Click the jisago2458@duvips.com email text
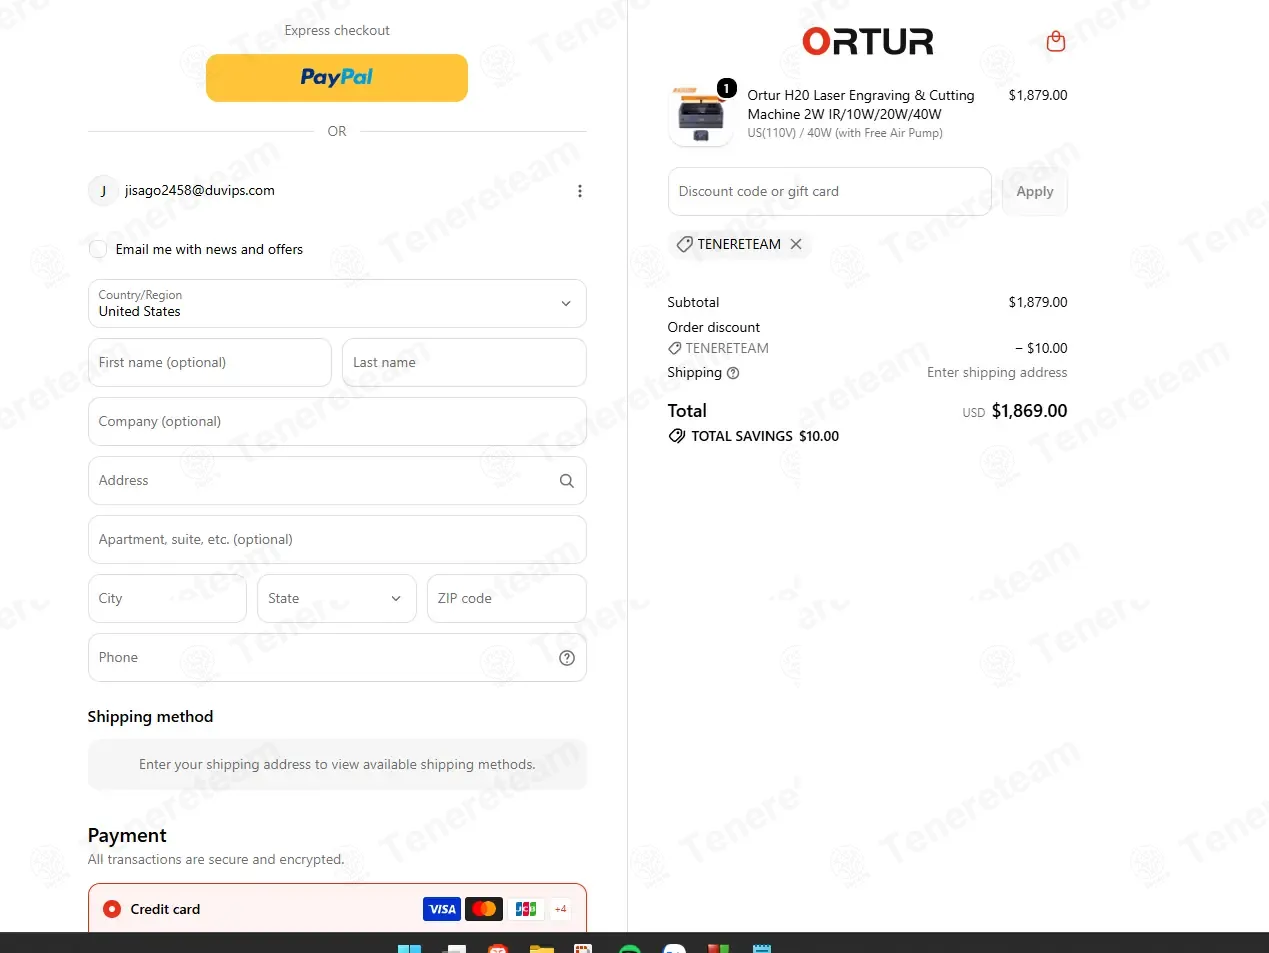 [200, 190]
